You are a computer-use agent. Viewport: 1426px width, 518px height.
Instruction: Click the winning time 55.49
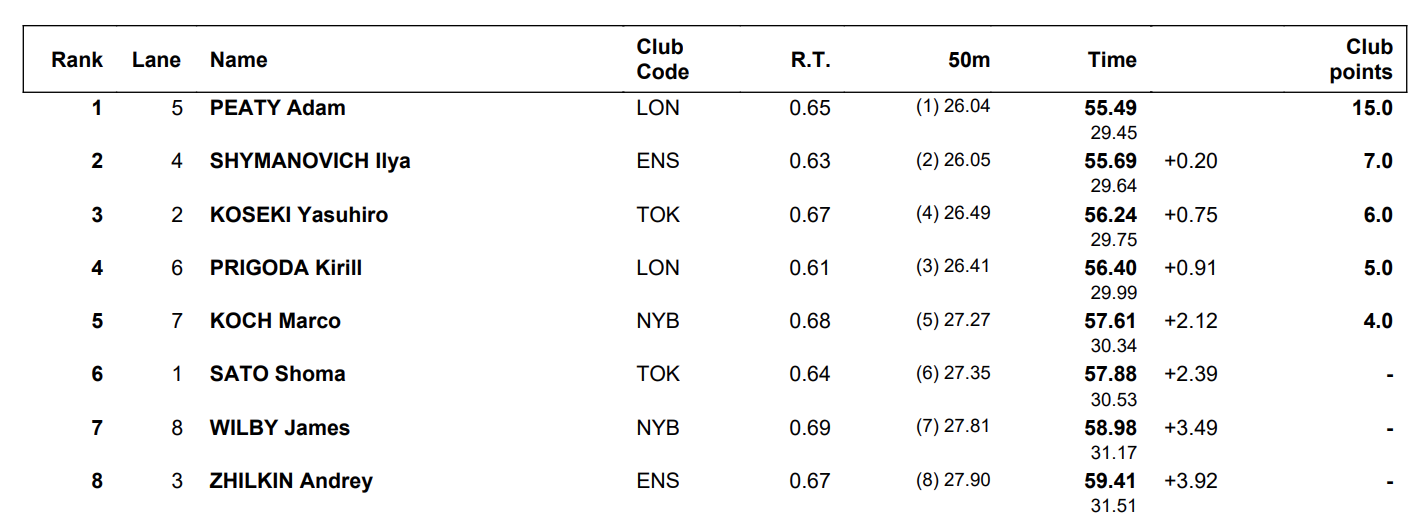coord(1111,108)
